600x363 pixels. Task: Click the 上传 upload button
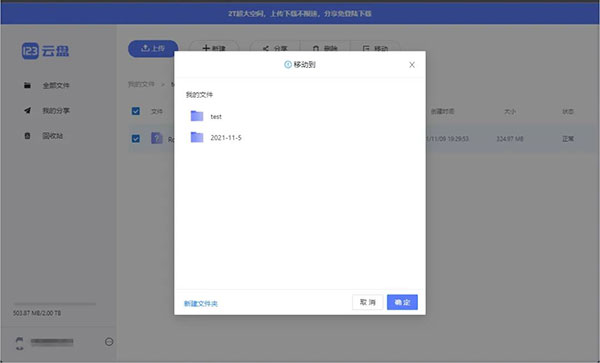153,49
